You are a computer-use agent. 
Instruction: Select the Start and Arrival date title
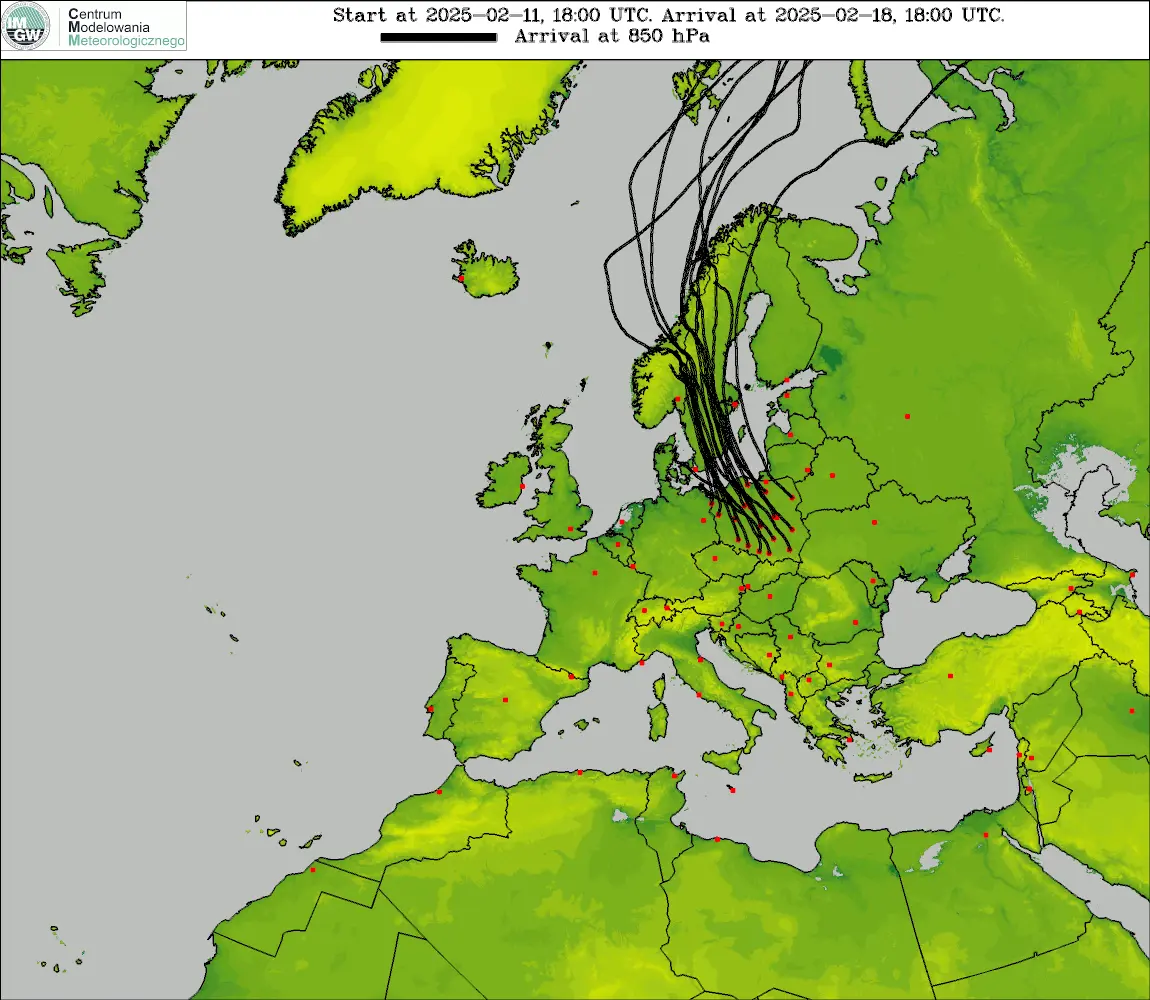668,15
